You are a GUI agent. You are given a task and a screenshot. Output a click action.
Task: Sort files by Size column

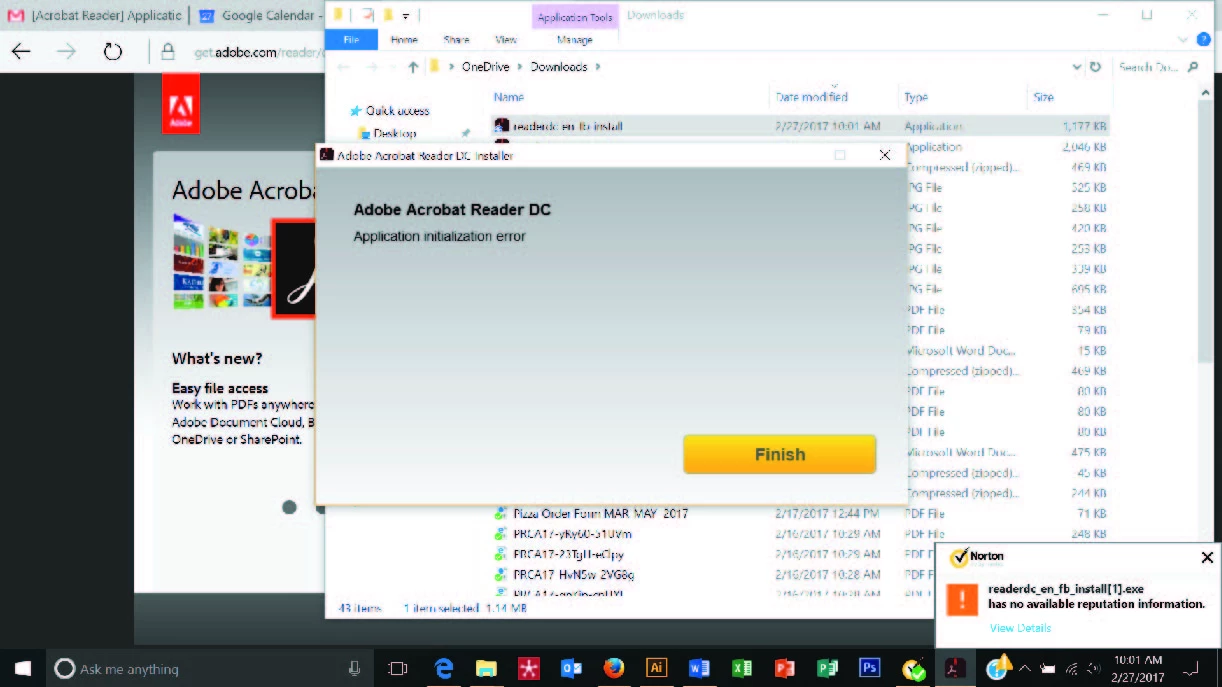[x=1043, y=97]
